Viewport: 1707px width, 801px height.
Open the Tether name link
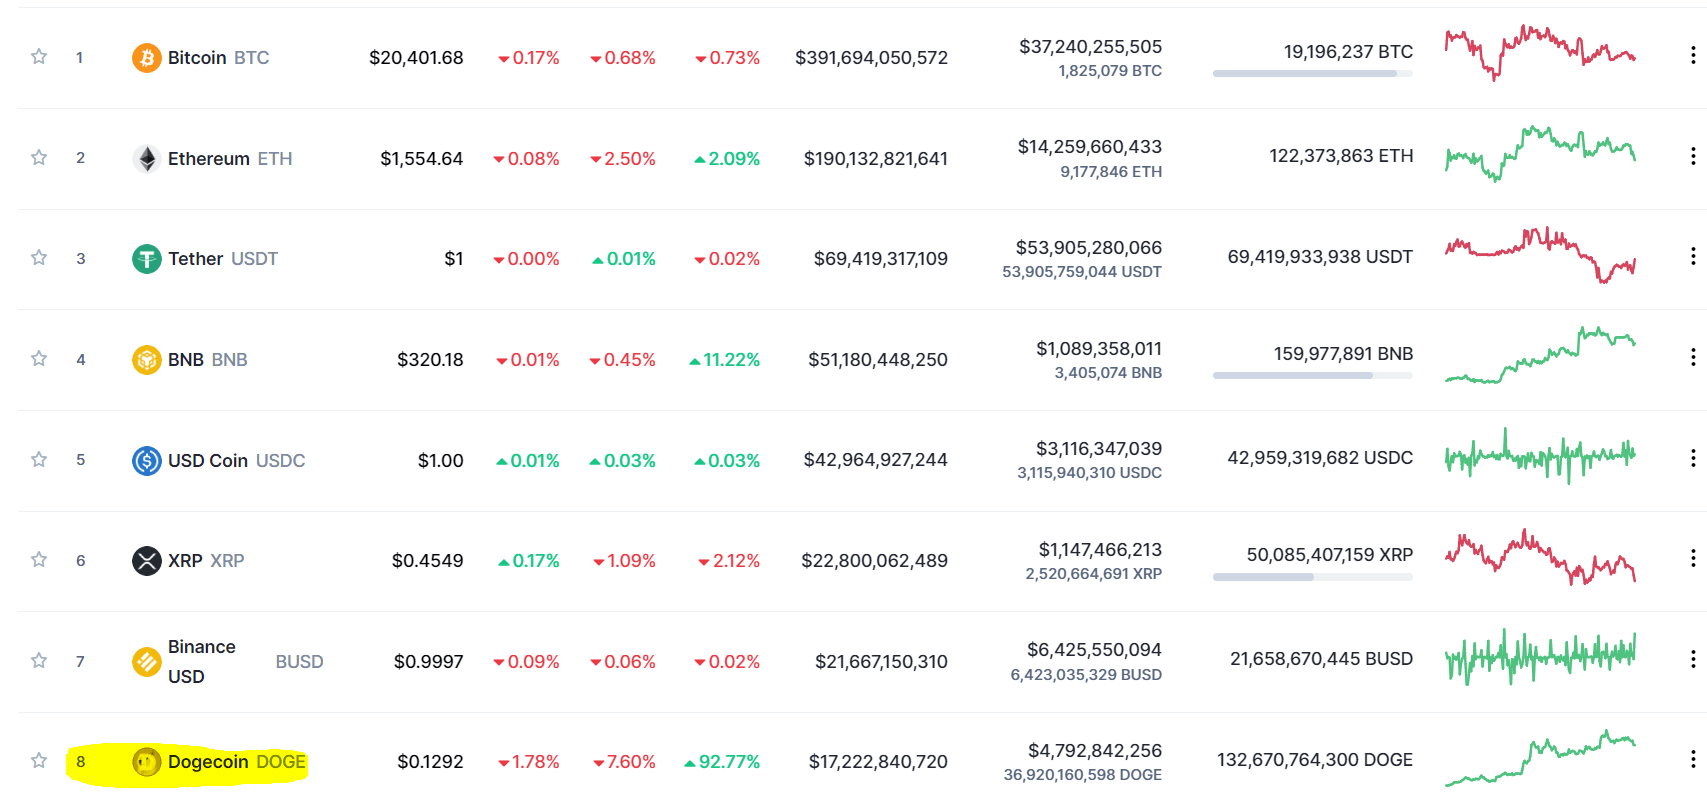click(x=195, y=259)
